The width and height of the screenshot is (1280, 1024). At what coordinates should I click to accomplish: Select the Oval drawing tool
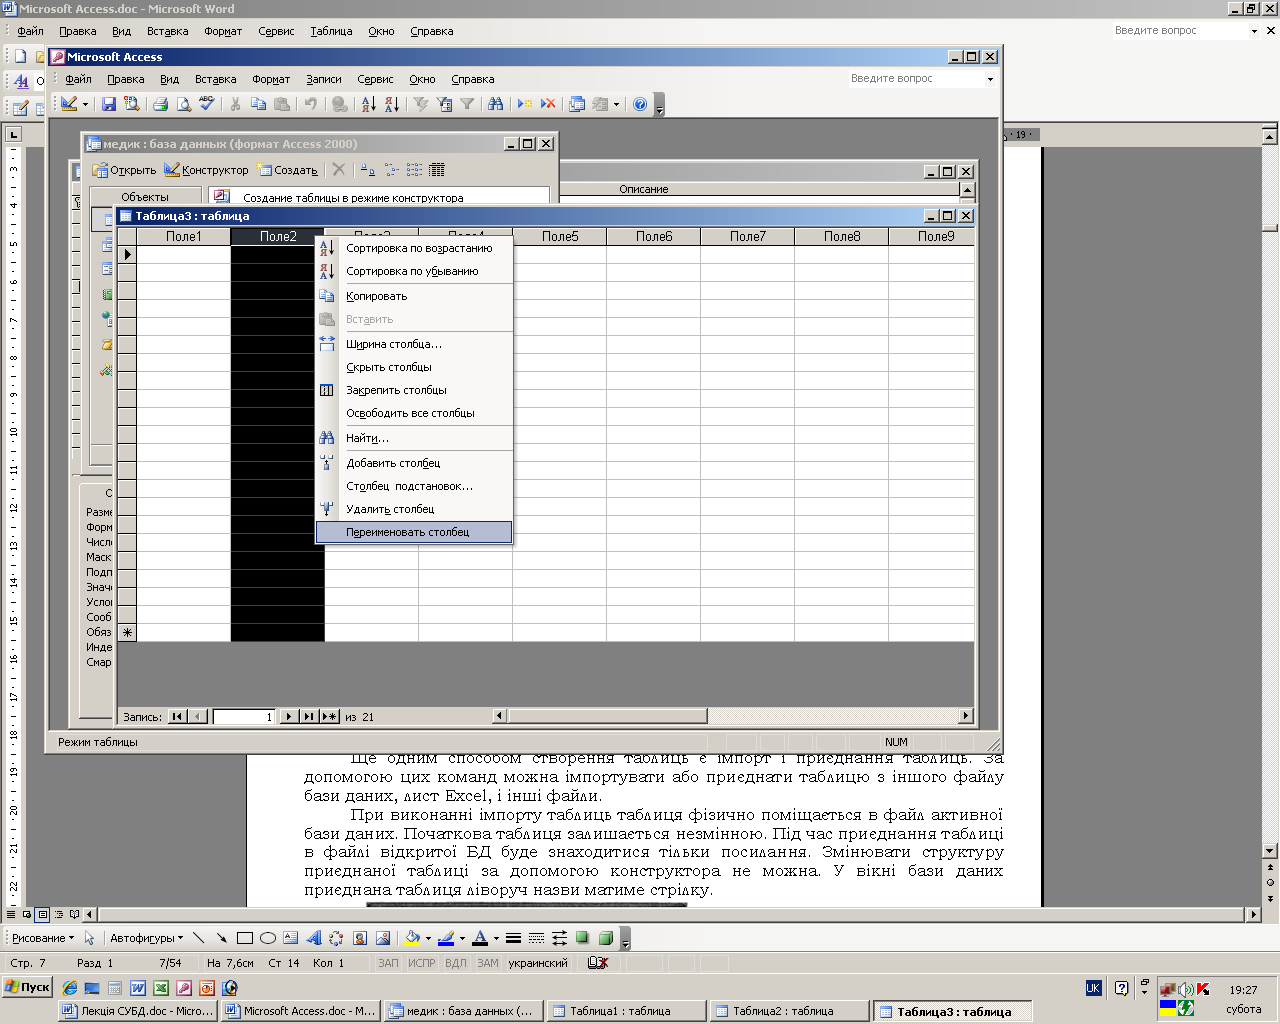(x=267, y=938)
